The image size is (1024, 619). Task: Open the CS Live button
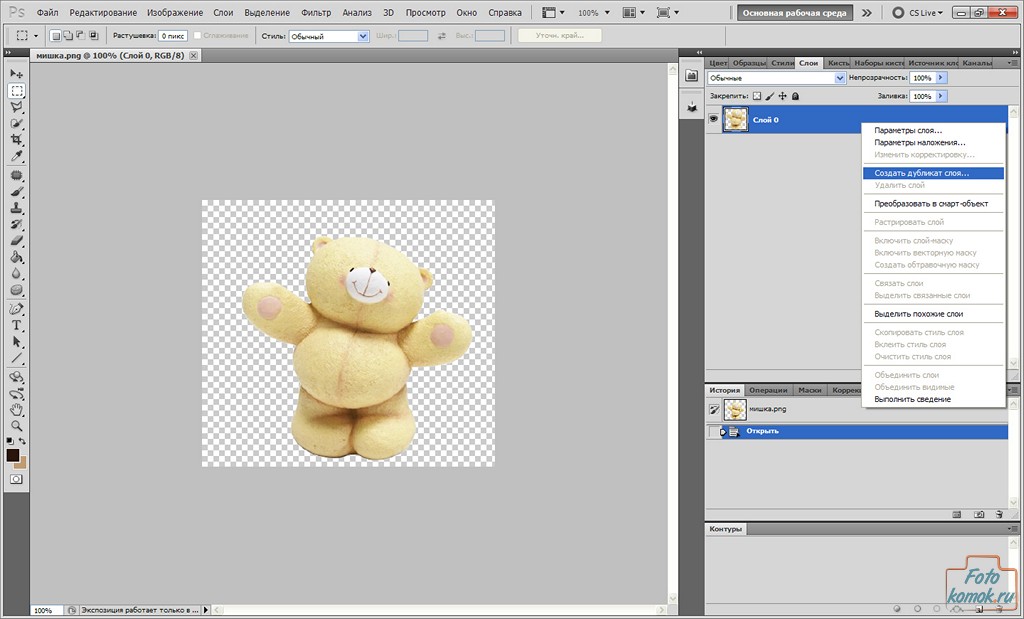coord(916,13)
